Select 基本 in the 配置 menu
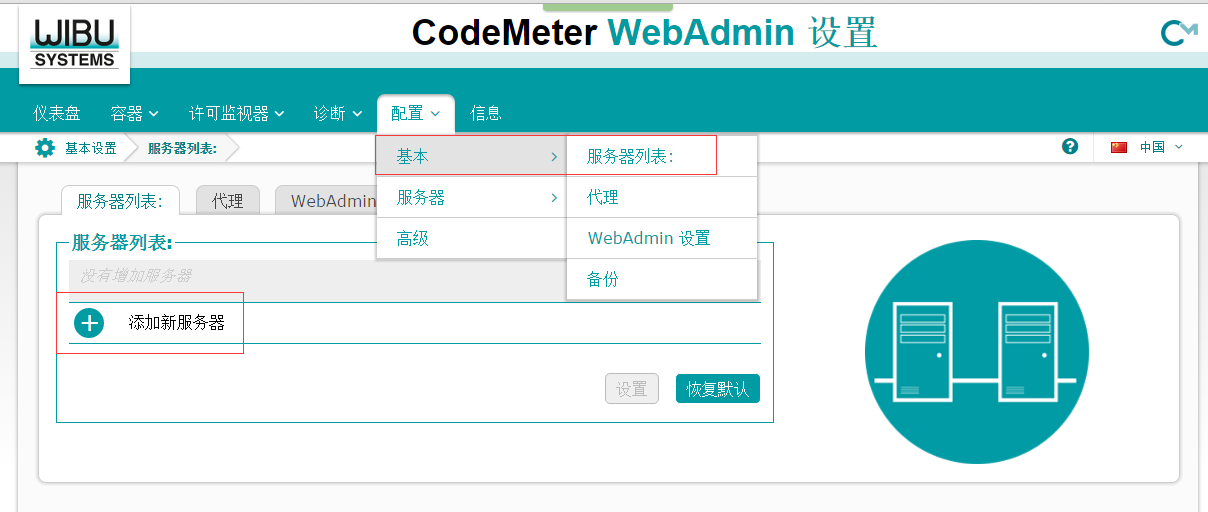The image size is (1208, 512). click(471, 156)
